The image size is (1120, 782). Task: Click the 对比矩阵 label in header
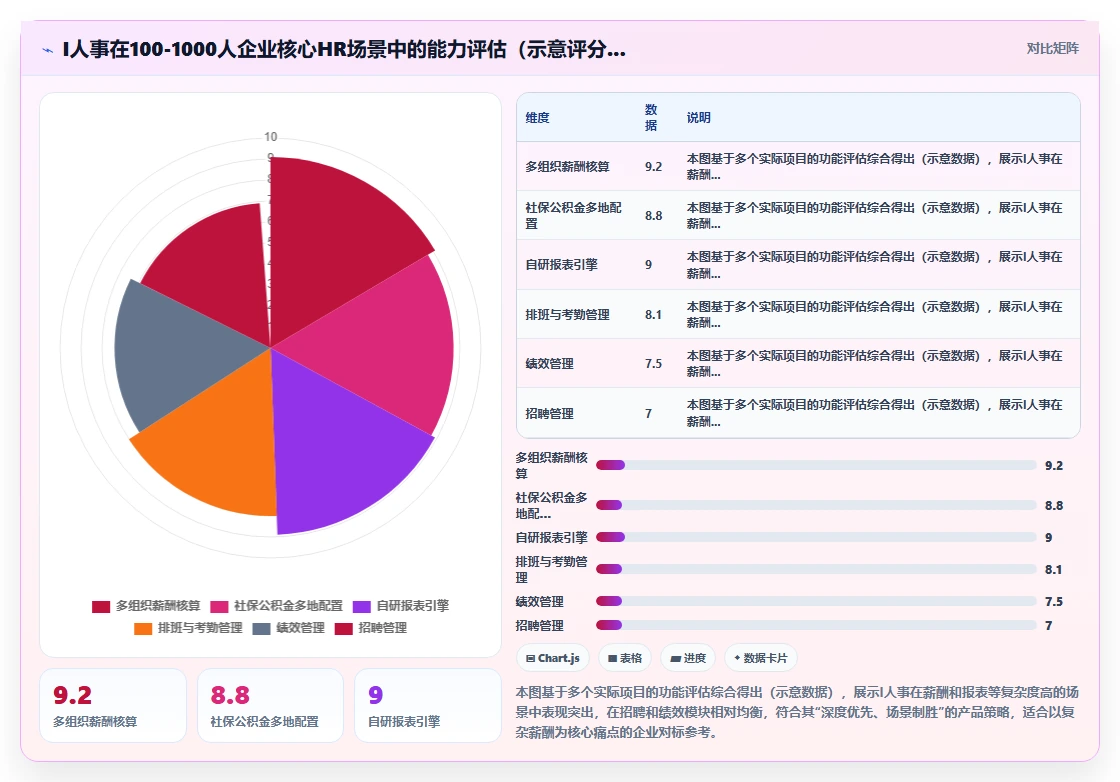tap(1052, 49)
